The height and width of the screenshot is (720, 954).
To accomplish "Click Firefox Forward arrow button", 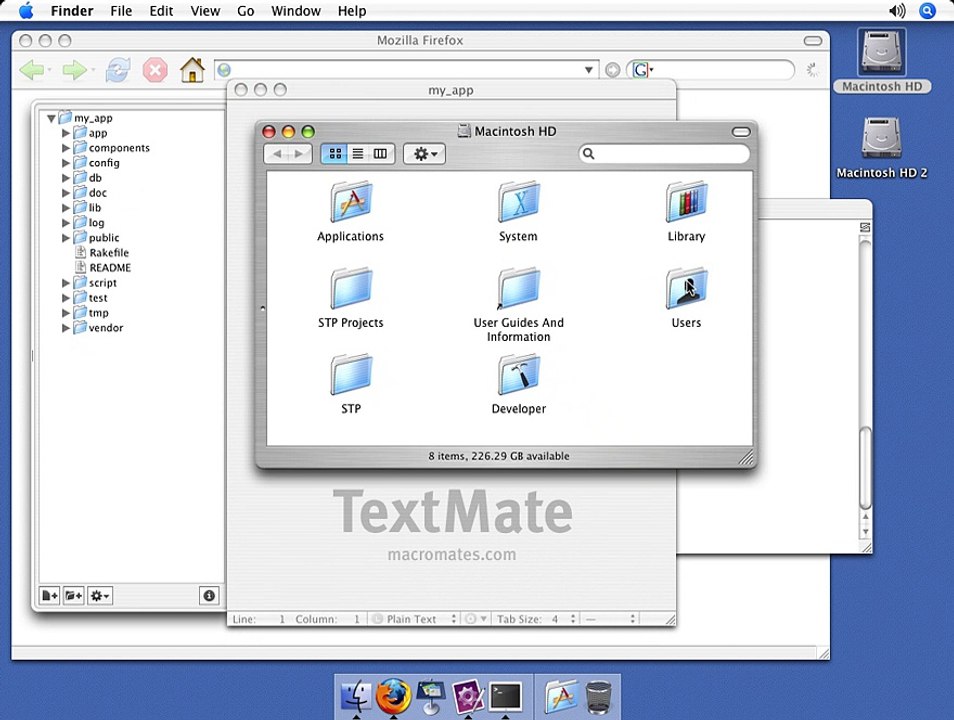I will point(75,70).
